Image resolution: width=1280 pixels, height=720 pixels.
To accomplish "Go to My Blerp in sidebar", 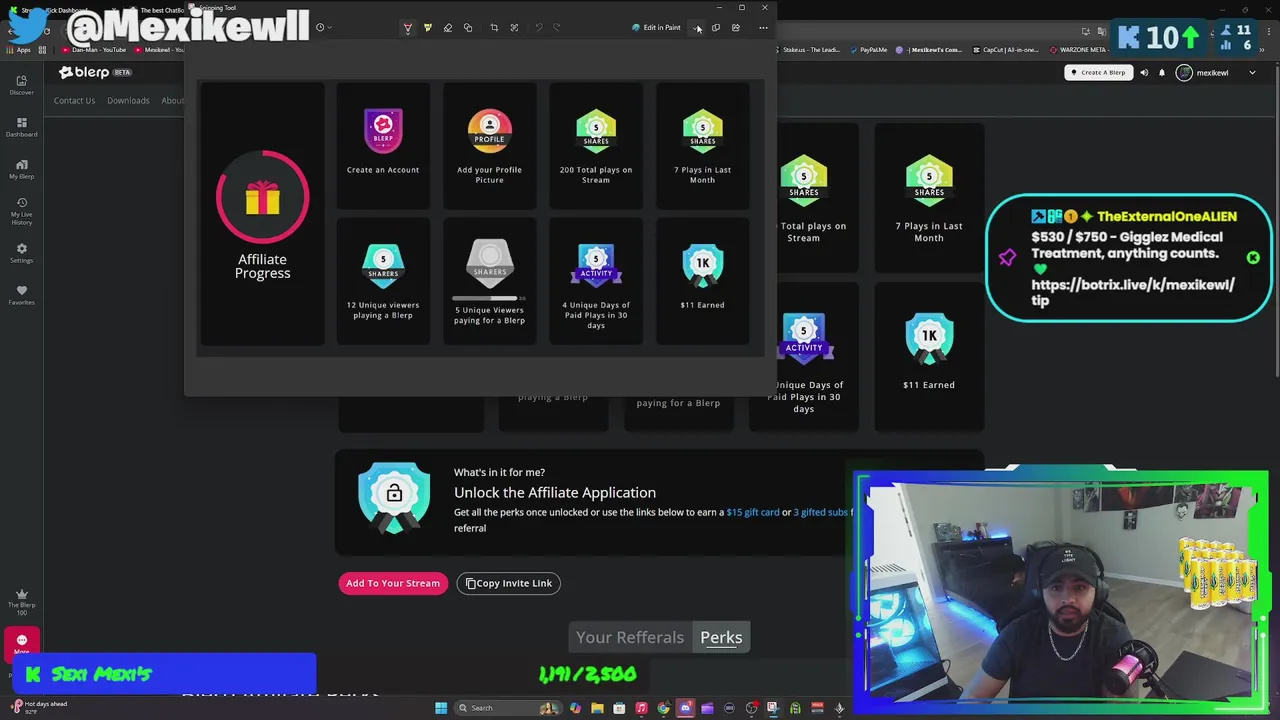I will pos(21,169).
